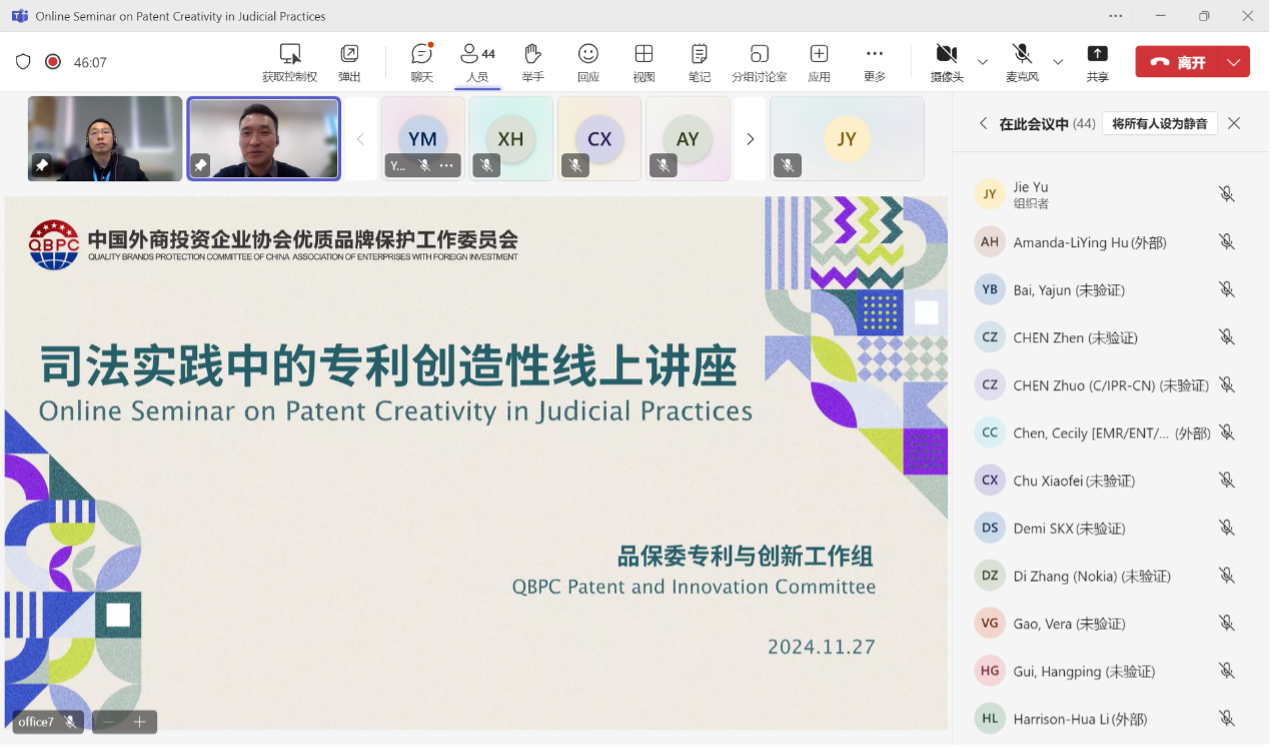
Task: Click the muted mic on the YM tile
Action: tap(424, 165)
